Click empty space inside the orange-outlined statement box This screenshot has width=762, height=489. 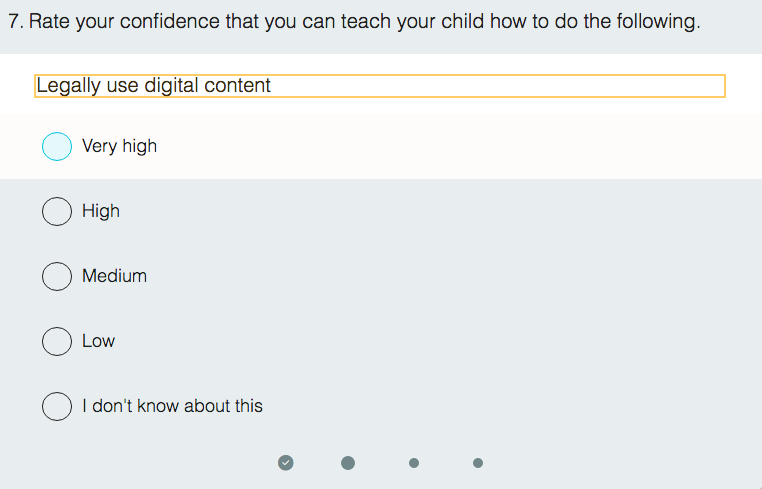(500, 86)
